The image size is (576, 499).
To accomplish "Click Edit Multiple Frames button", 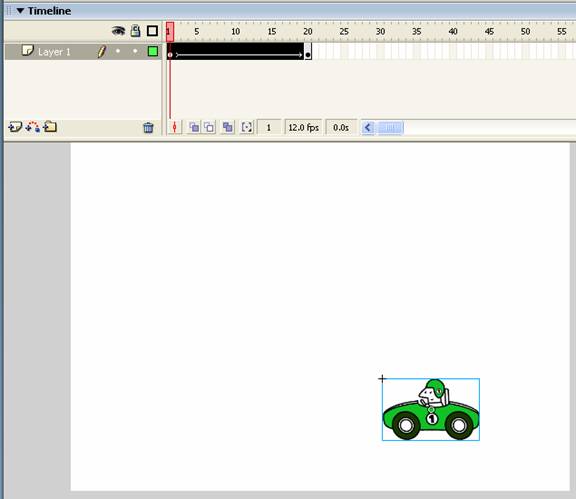I will 228,128.
